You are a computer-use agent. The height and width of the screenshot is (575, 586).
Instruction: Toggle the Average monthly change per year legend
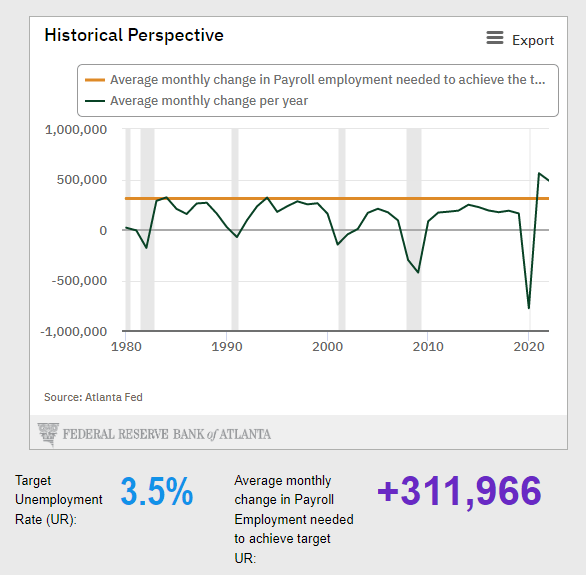click(196, 101)
